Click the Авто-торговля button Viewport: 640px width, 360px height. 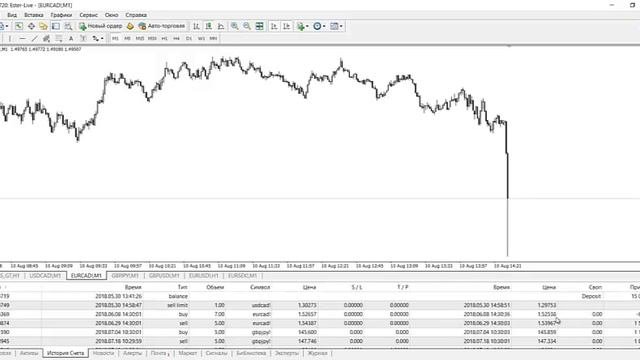point(162,26)
